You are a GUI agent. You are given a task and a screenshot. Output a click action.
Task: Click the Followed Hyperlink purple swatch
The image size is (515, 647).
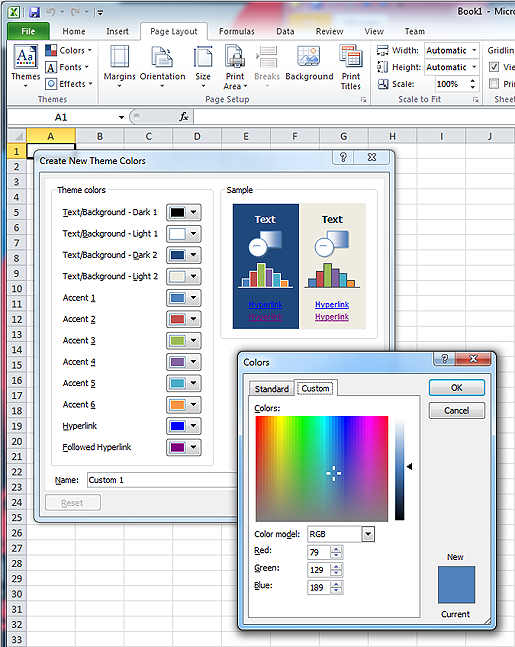(177, 447)
